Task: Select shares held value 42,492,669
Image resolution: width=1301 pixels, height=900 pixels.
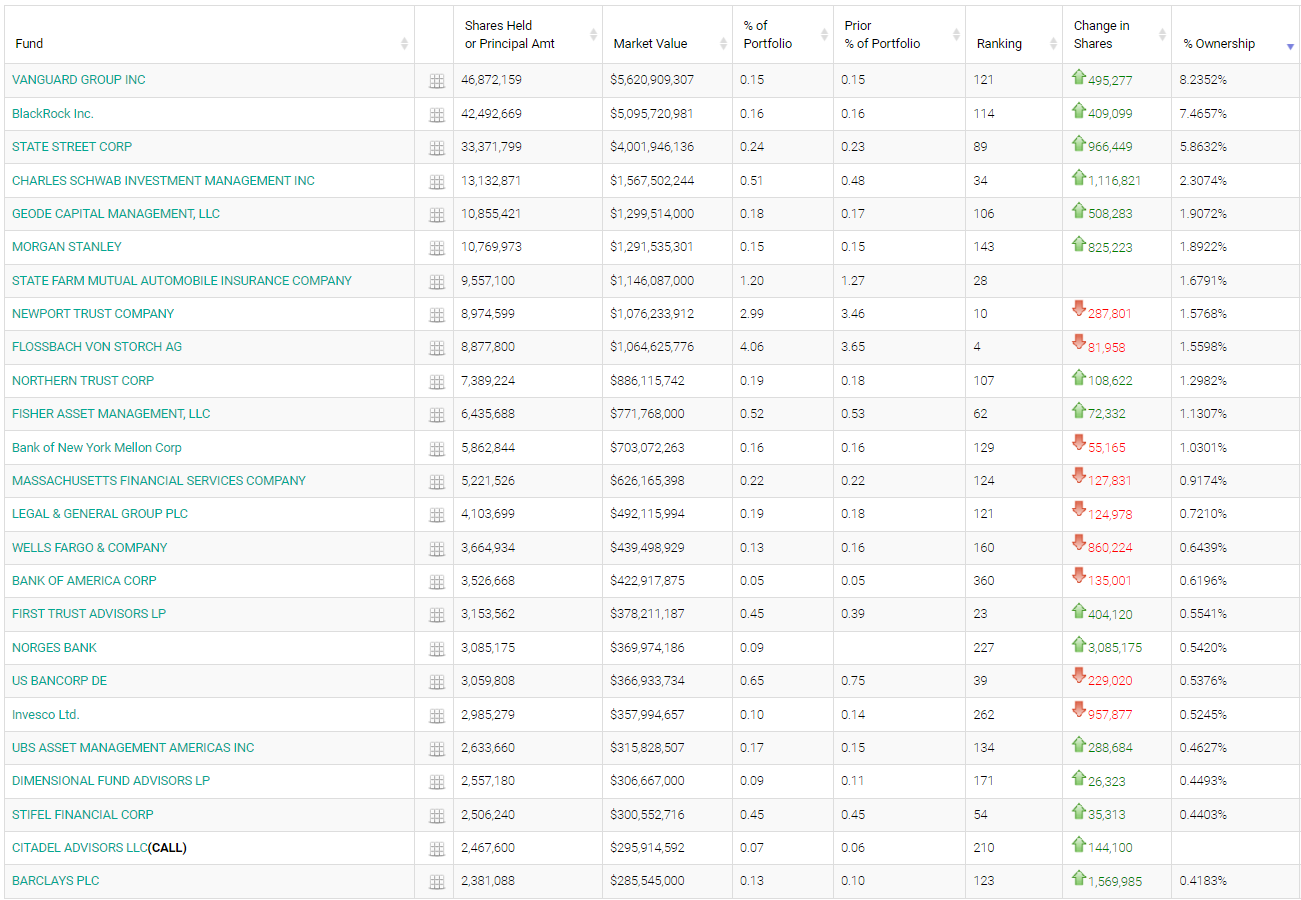Action: (x=491, y=113)
